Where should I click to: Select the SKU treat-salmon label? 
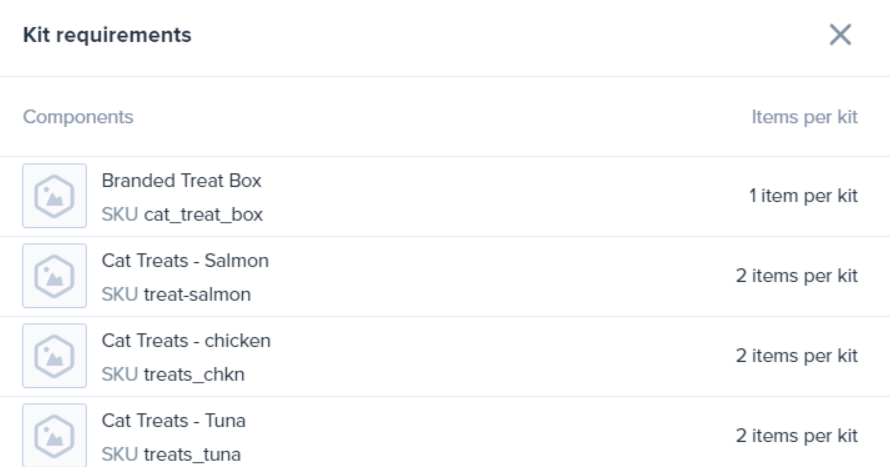[x=176, y=294]
